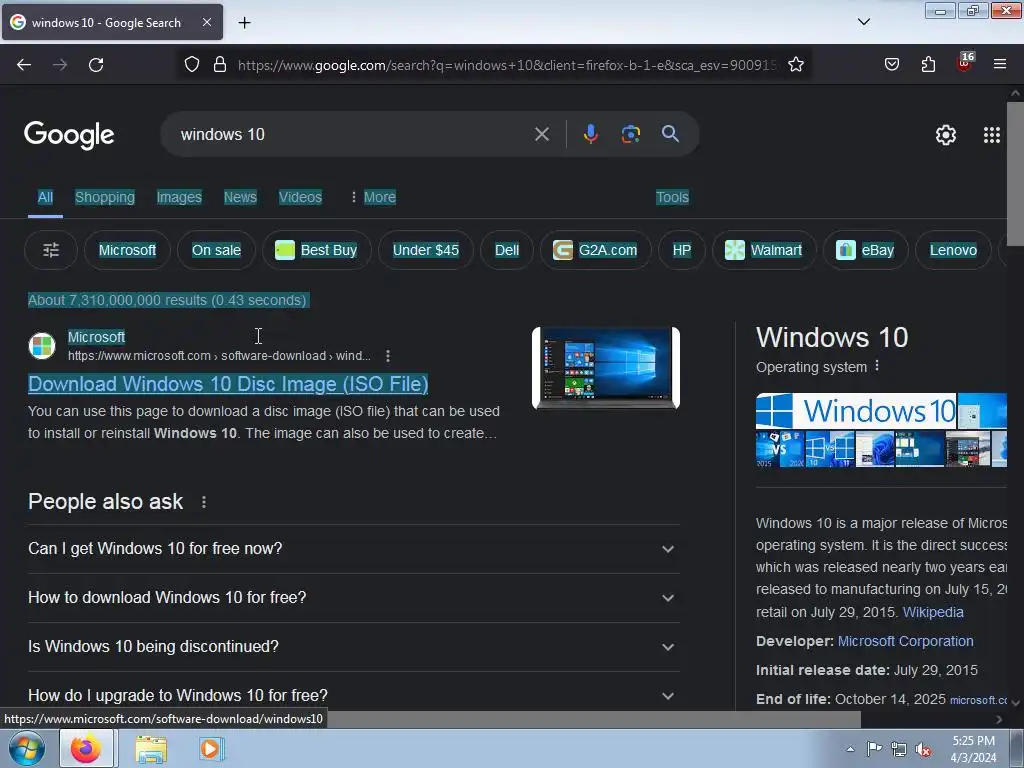Expand Can I get Windows 10 for free now
This screenshot has width=1024, height=768.
pyautogui.click(x=353, y=549)
